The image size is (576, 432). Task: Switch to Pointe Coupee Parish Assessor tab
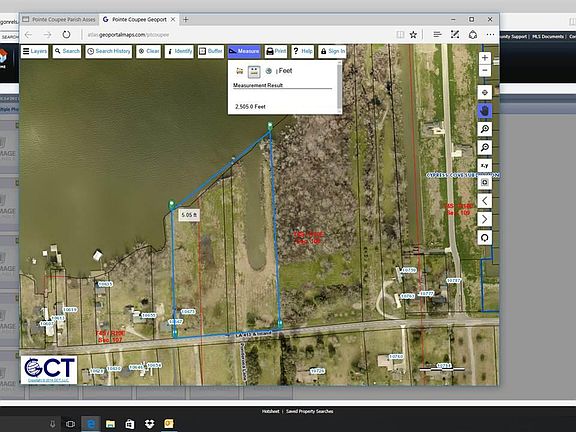pyautogui.click(x=60, y=19)
